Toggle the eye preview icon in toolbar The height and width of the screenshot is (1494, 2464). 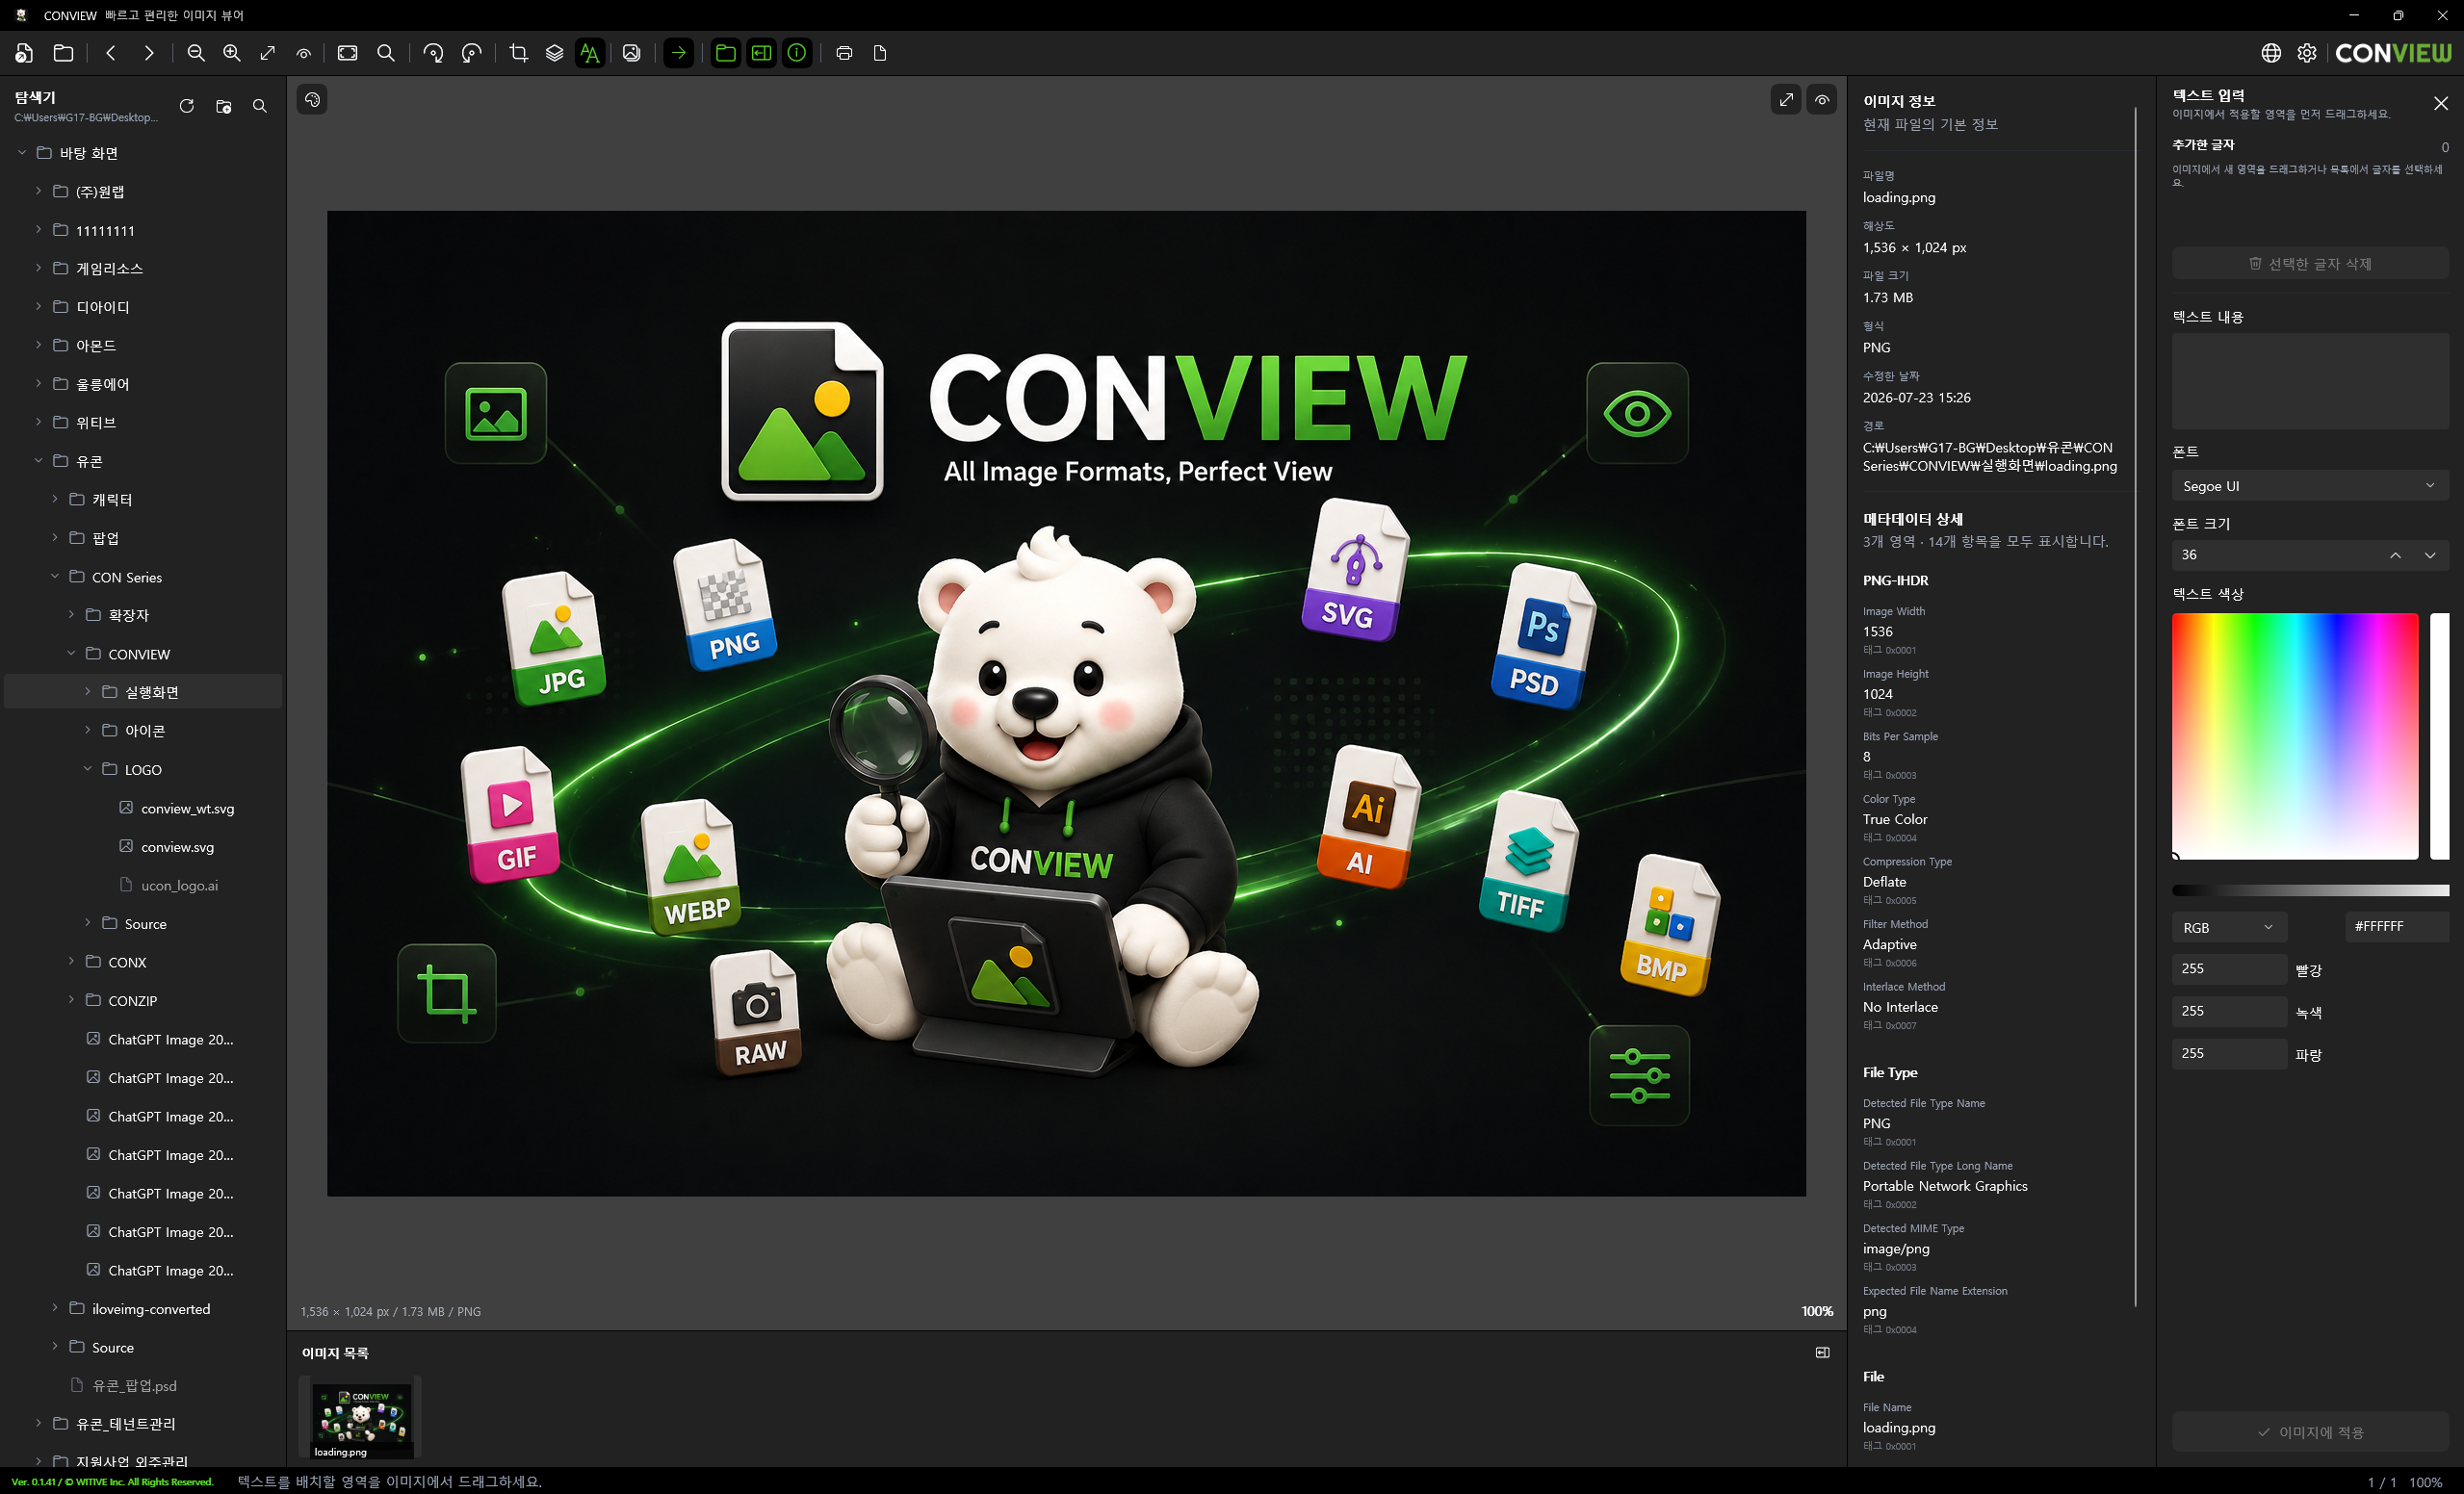point(304,53)
